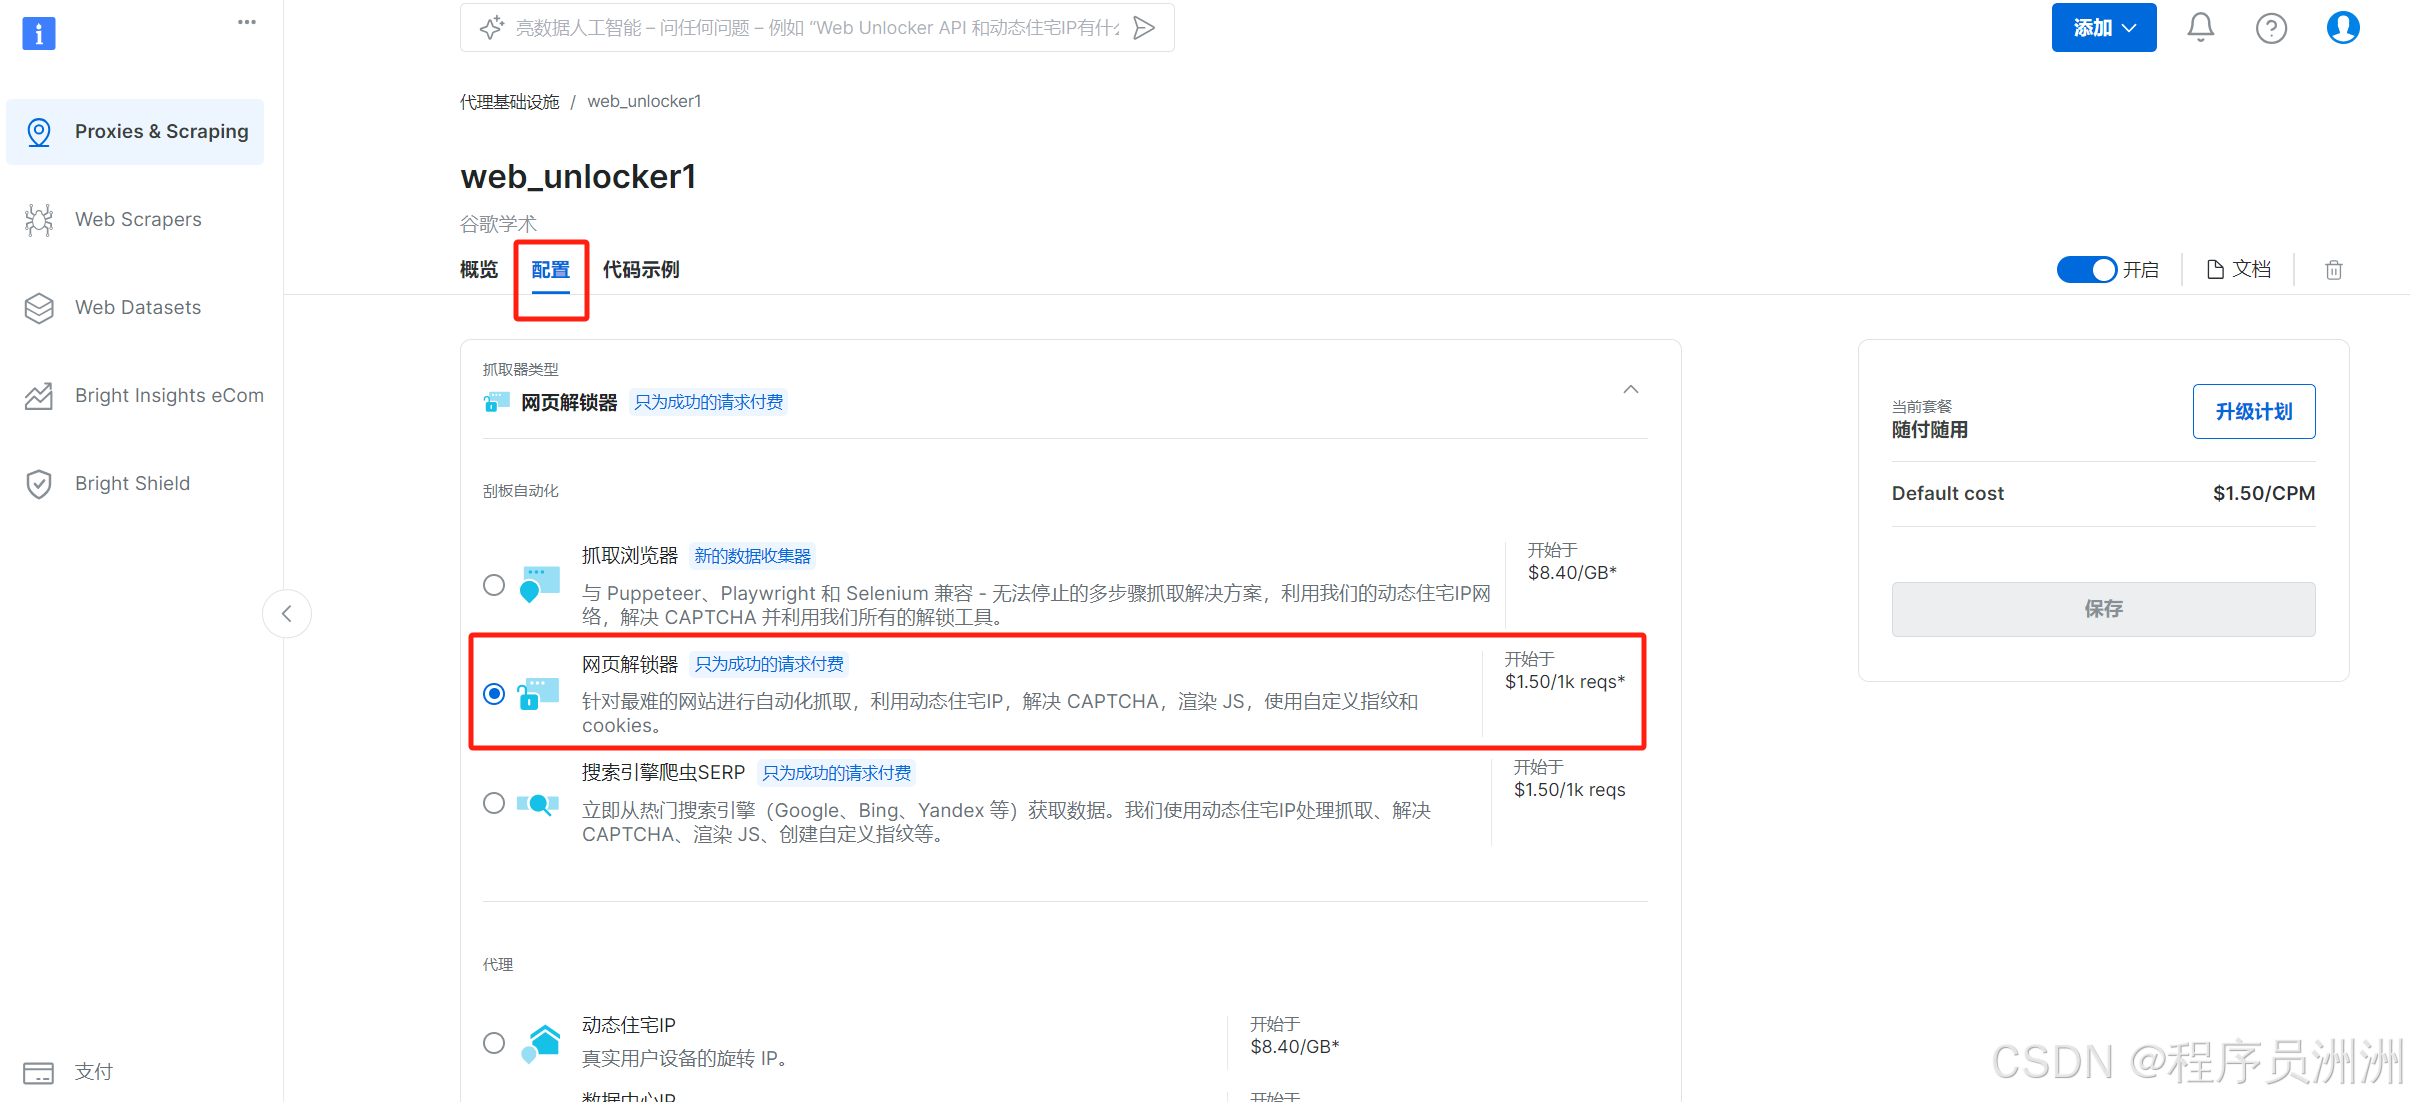2410x1102 pixels.
Task: Select the 搜索引擎爬虫SERP radio option
Action: (x=494, y=803)
